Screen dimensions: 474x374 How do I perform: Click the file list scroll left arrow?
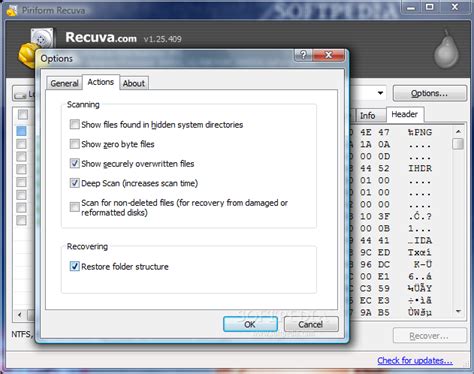[x=20, y=315]
